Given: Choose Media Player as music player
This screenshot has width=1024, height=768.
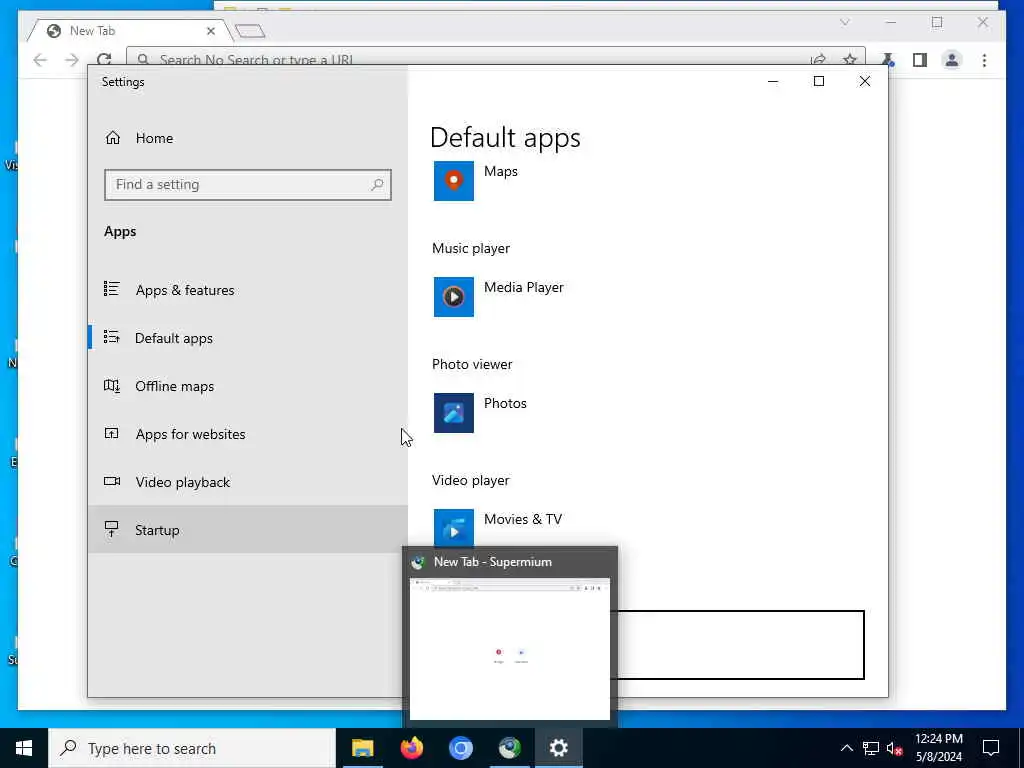Looking at the screenshot, I should coord(524,287).
